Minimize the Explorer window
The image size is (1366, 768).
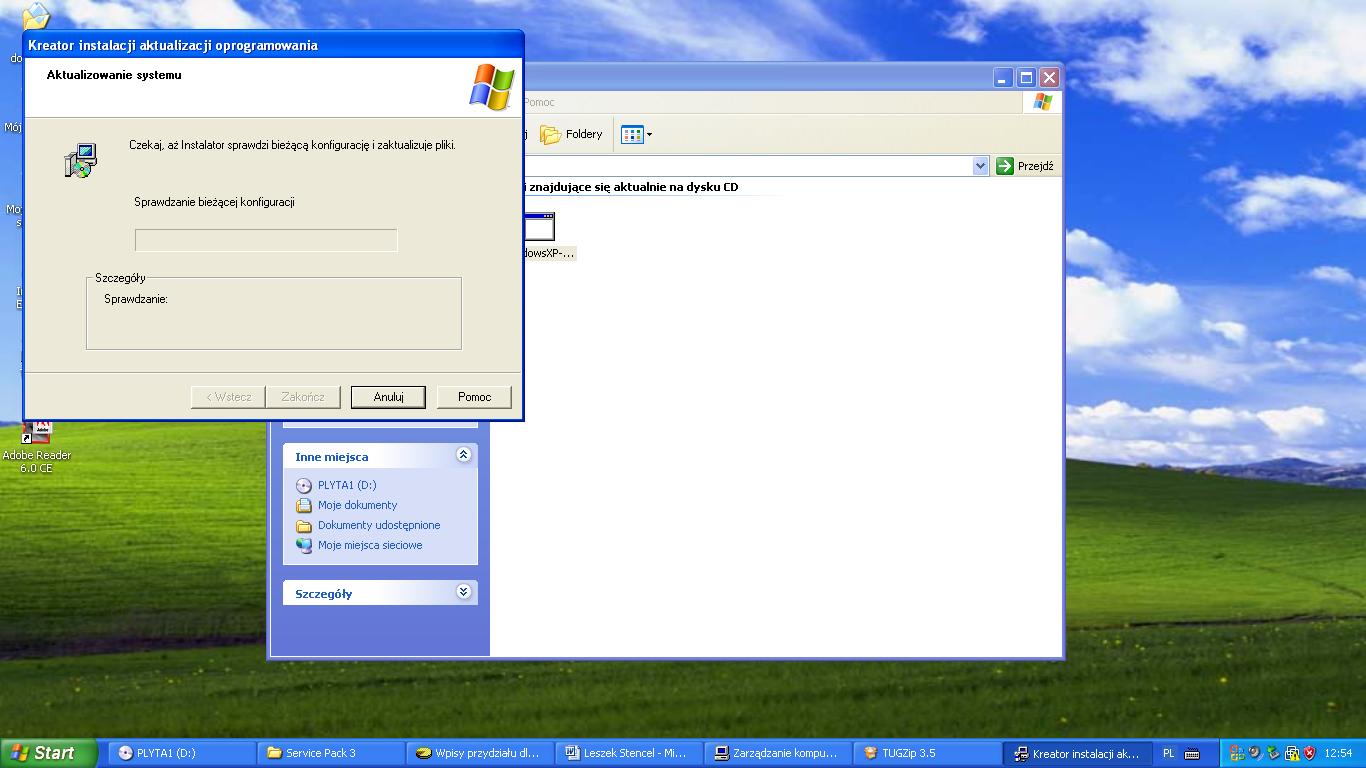[x=1003, y=78]
